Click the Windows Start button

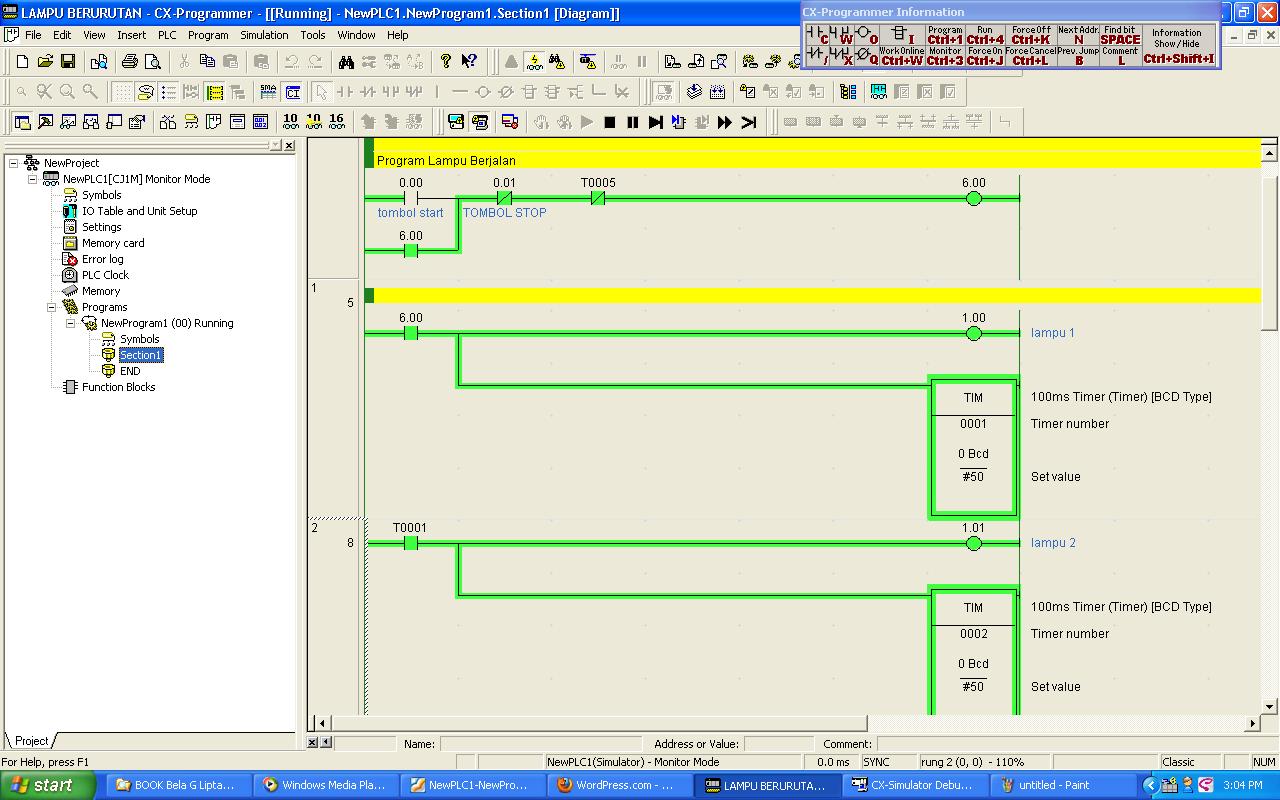click(48, 785)
